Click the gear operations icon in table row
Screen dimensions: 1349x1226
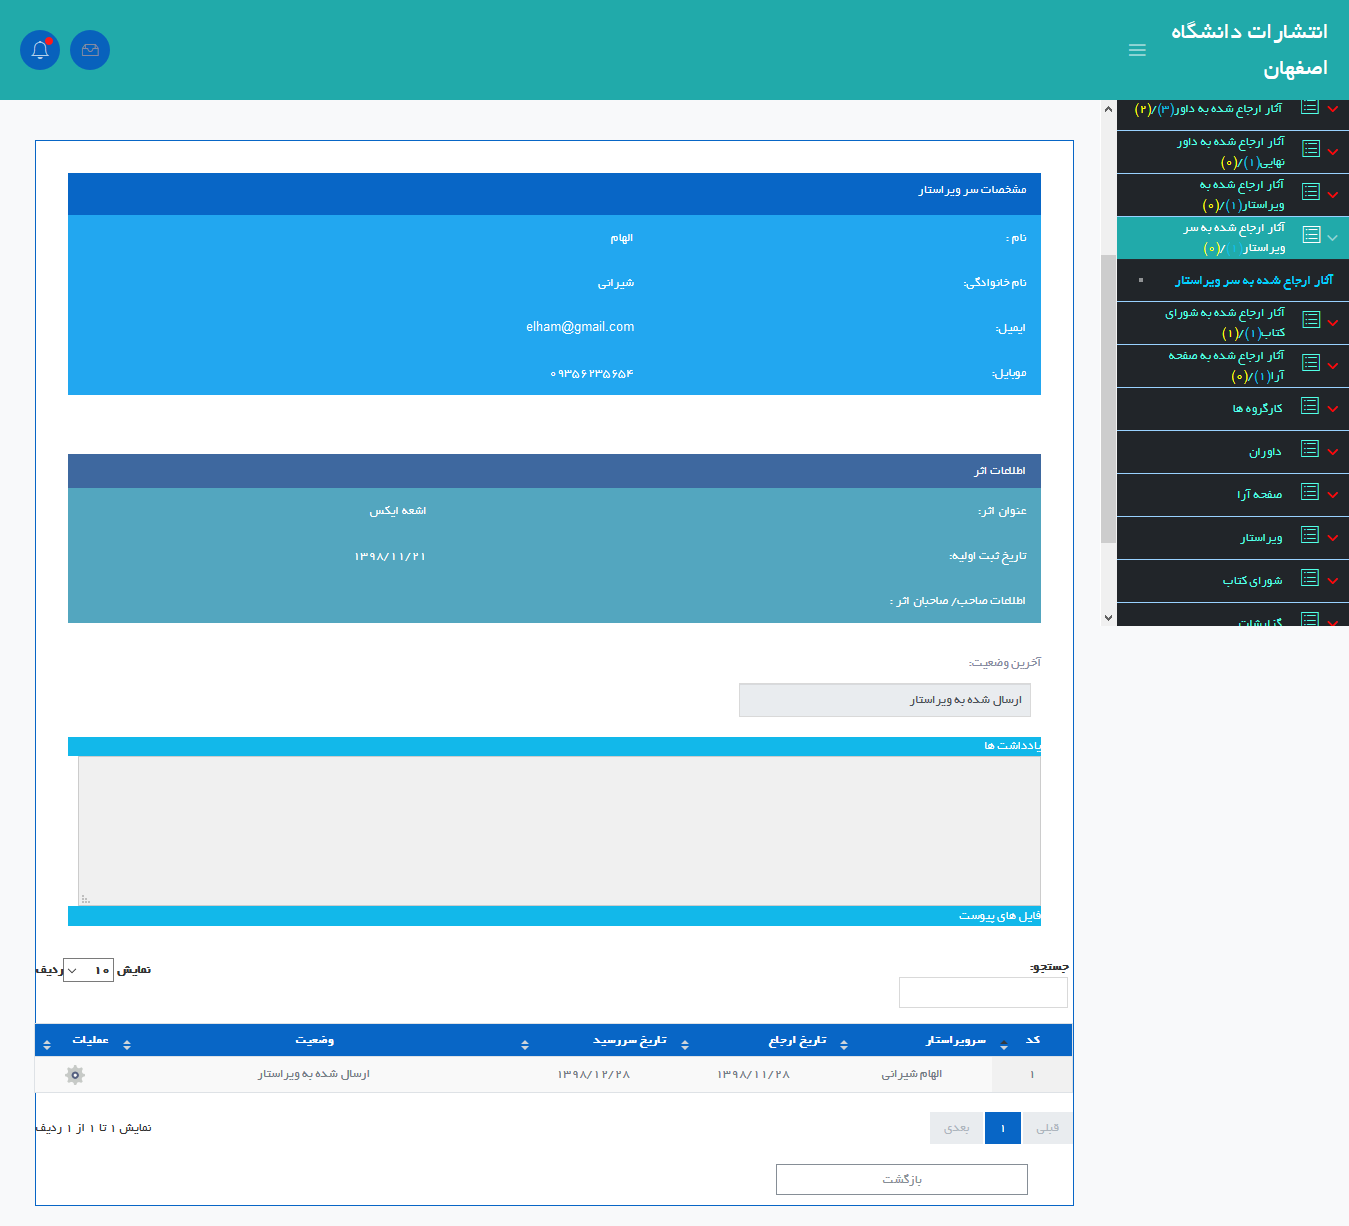[x=75, y=1075]
